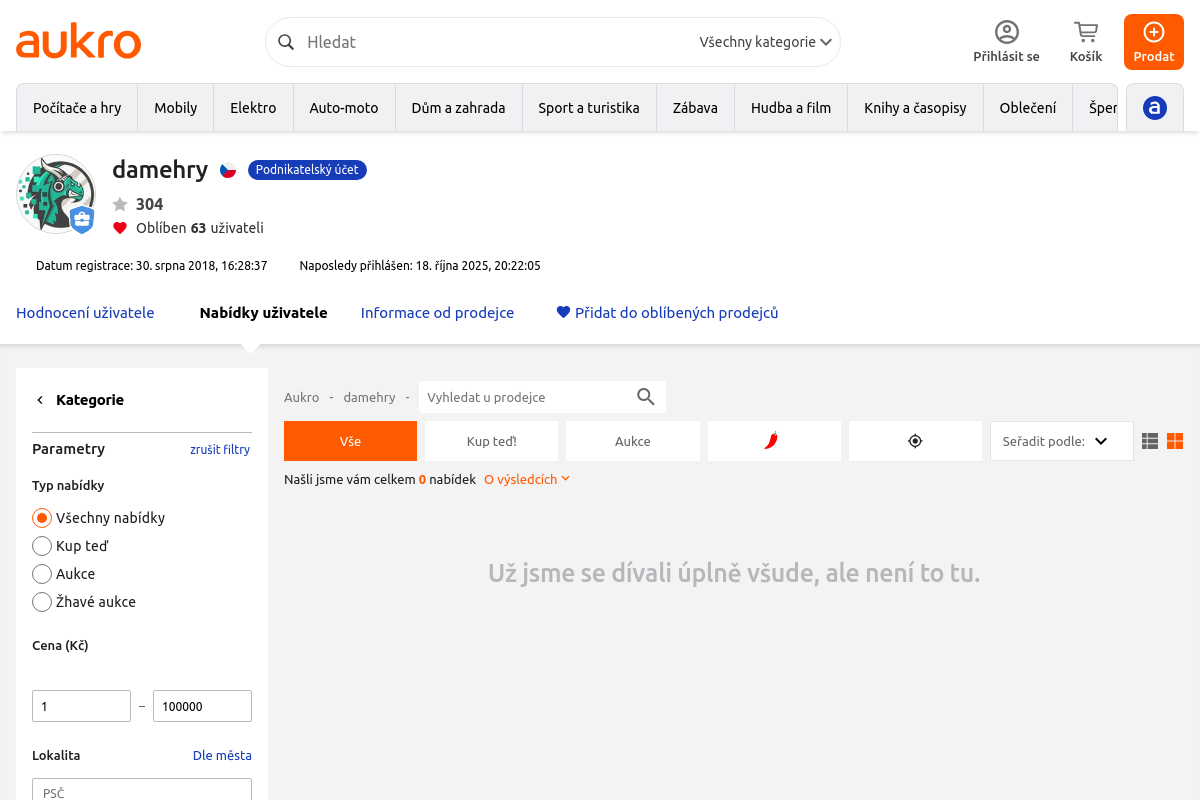
Task: Click the Hledat search input
Action: coord(495,42)
